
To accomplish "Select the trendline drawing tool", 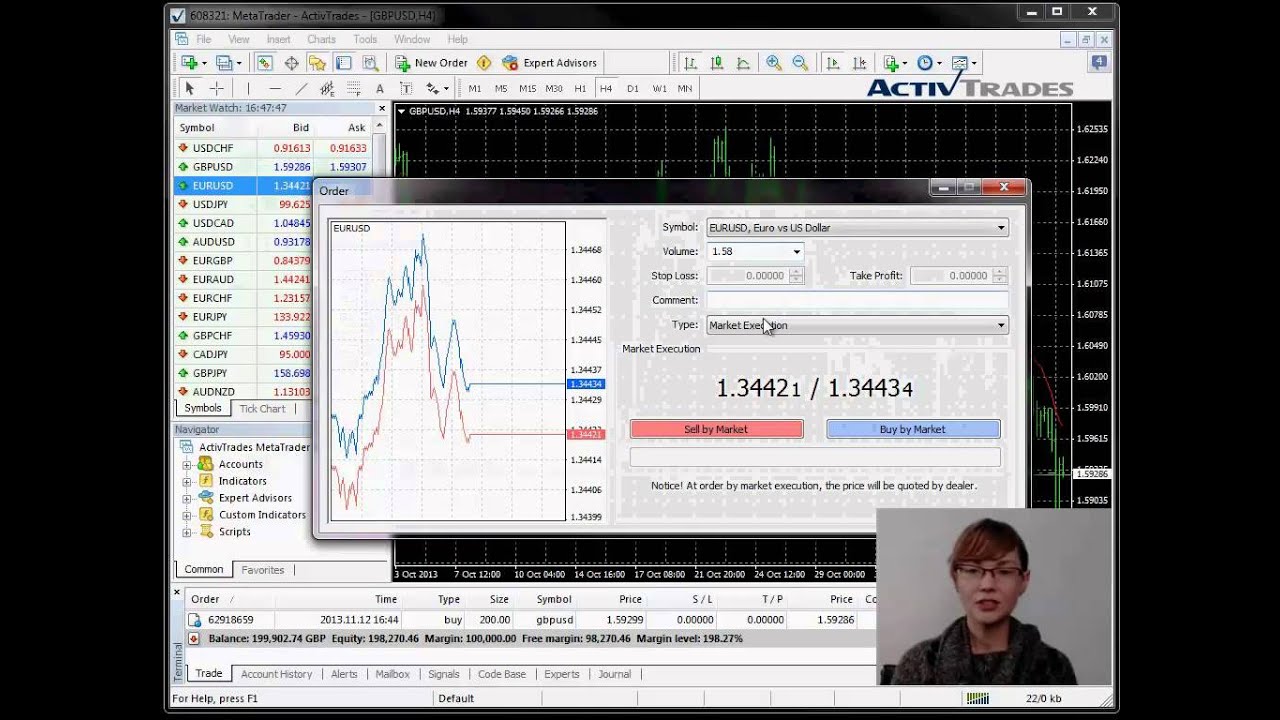I will 301,89.
